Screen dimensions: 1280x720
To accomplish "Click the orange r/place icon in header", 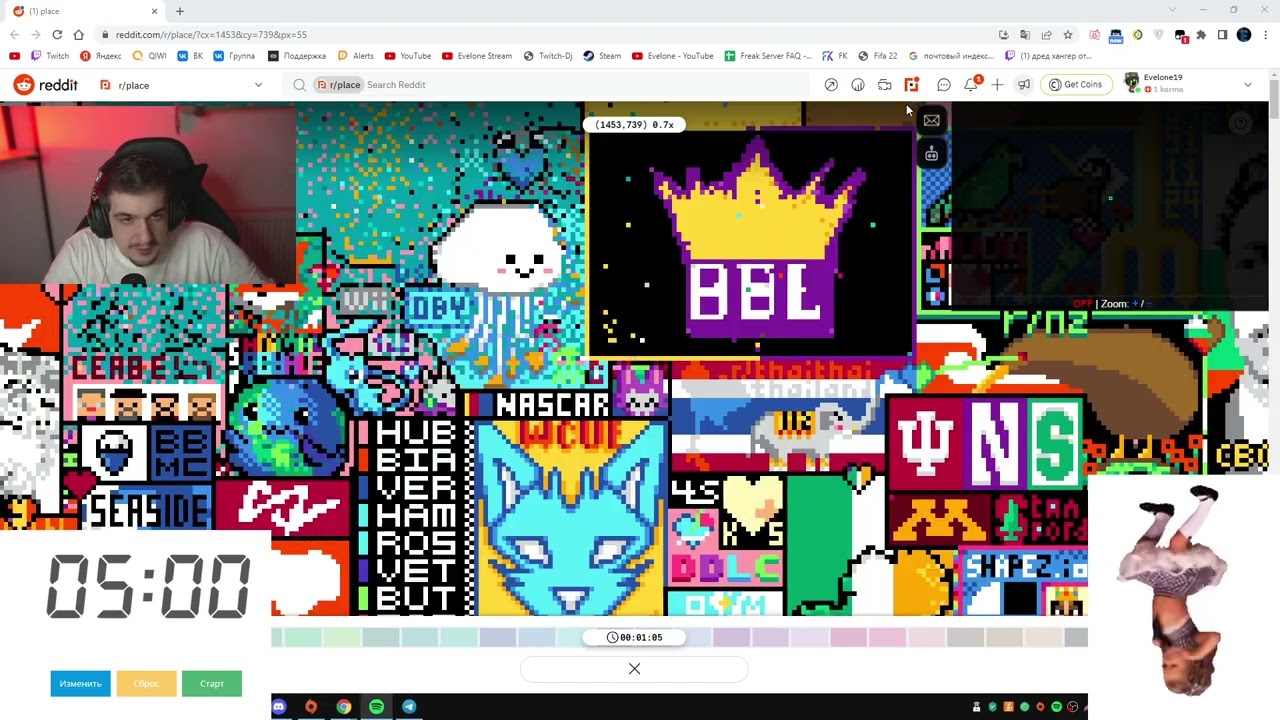I will pos(911,85).
